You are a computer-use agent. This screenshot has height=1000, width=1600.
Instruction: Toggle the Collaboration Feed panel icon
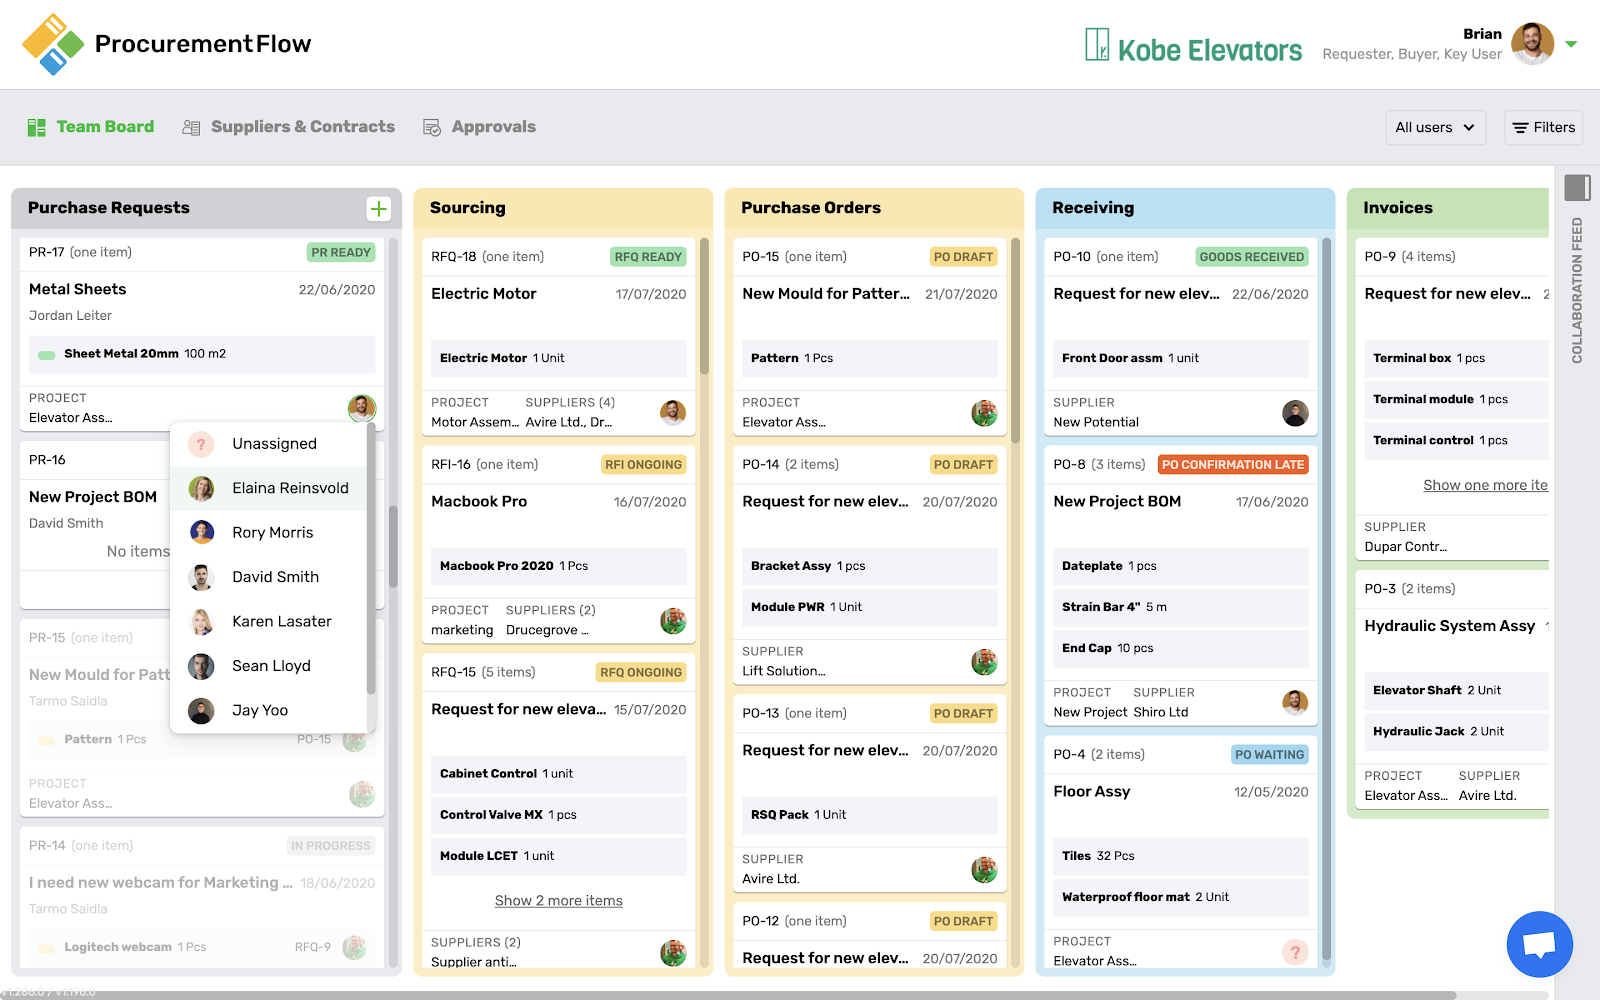coord(1577,187)
